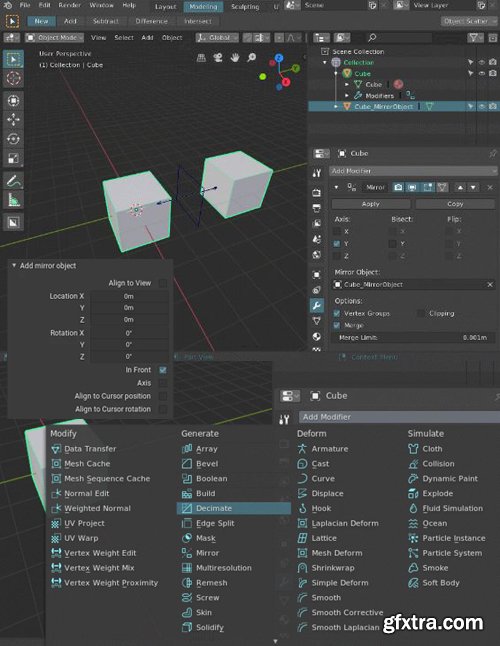Image resolution: width=500 pixels, height=646 pixels.
Task: Enable Align to View checkbox
Action: point(163,283)
